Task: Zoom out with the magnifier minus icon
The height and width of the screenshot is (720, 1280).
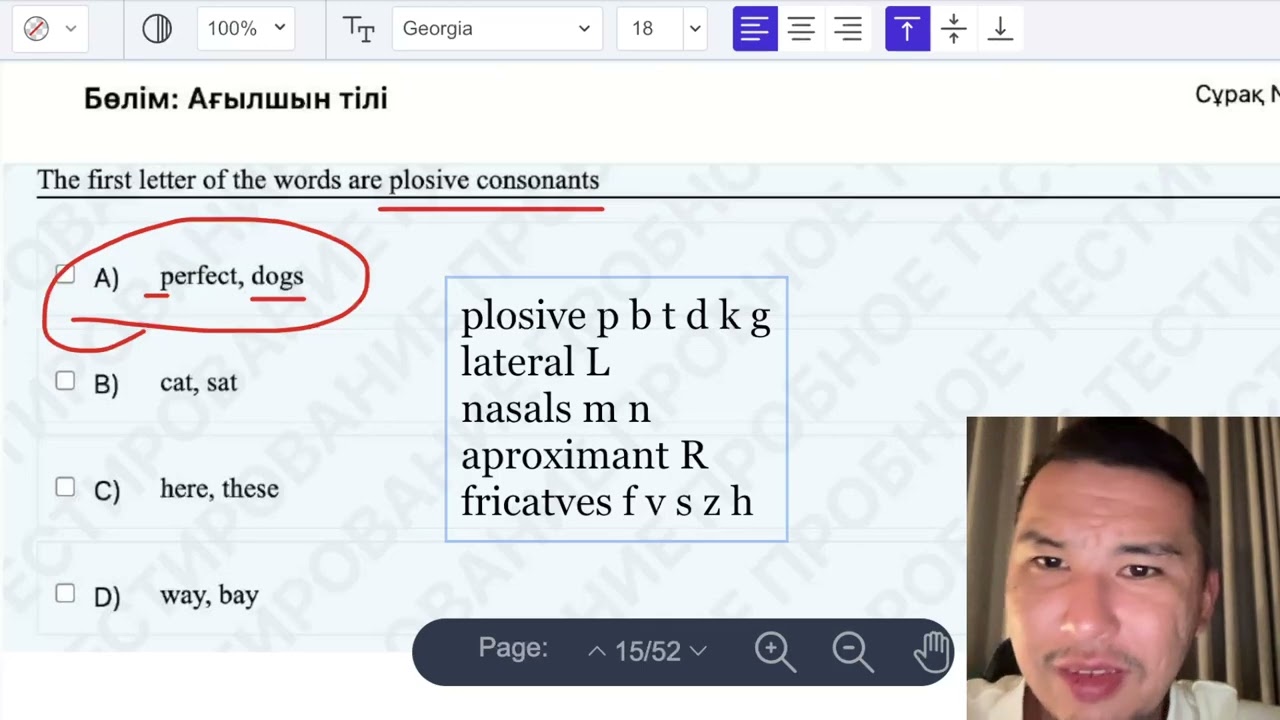Action: (x=853, y=652)
